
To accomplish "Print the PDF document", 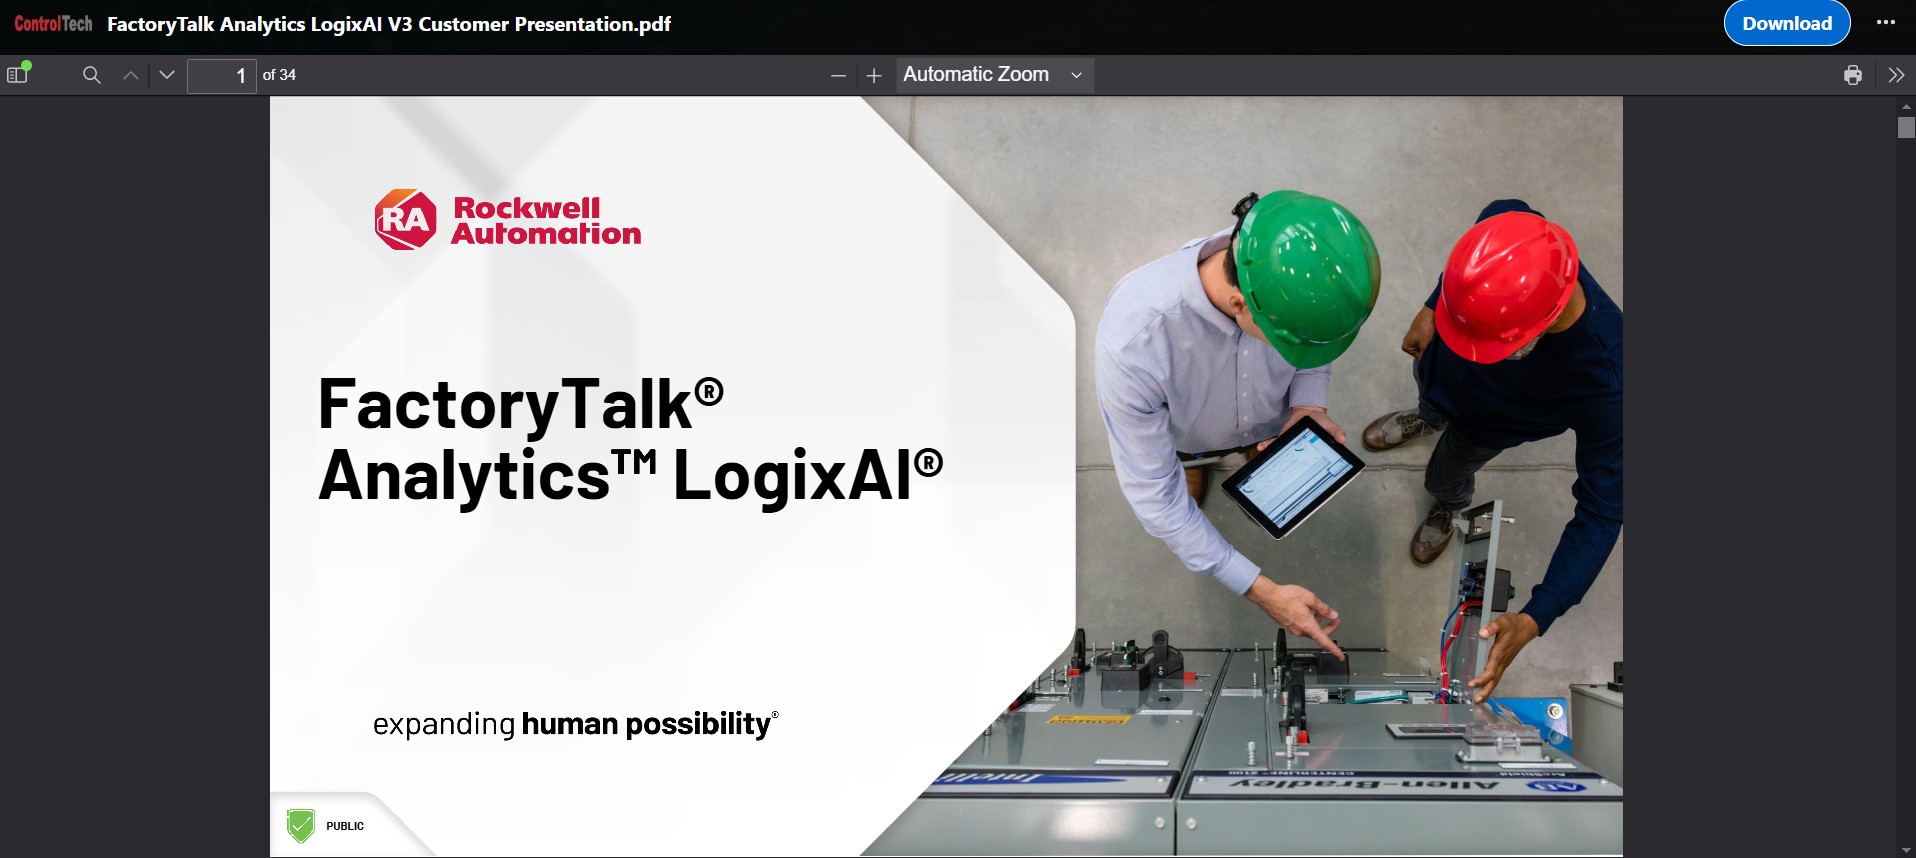I will point(1852,75).
